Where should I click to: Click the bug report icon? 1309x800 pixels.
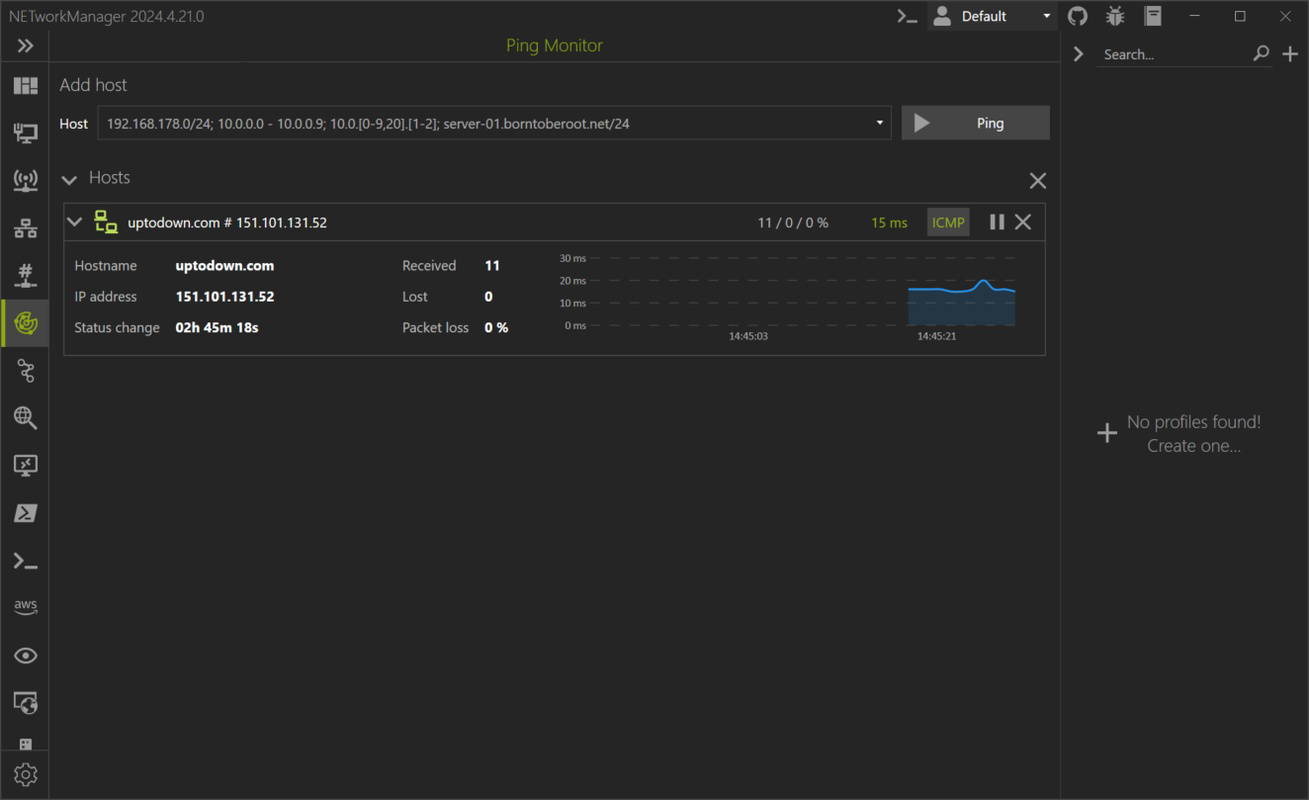(x=1115, y=16)
